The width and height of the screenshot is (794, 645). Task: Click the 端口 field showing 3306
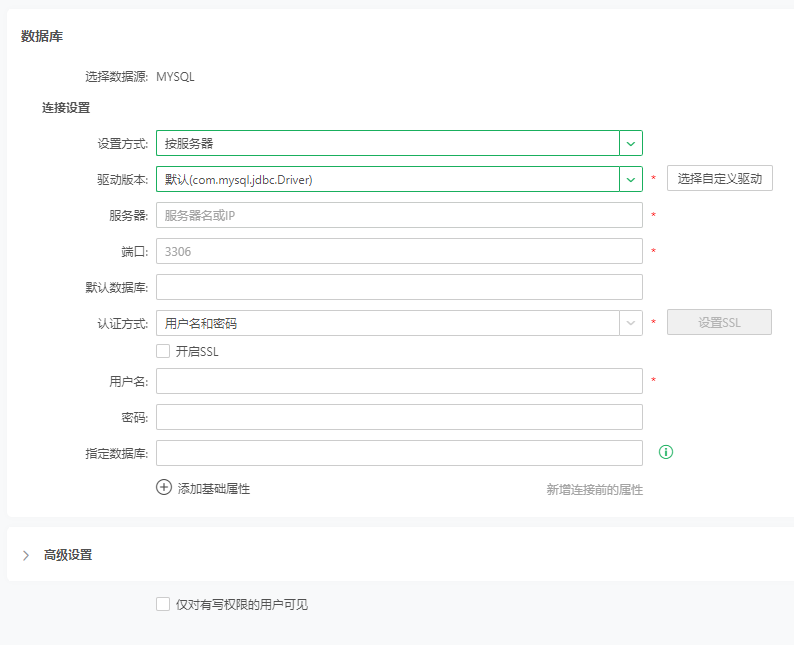pos(399,252)
